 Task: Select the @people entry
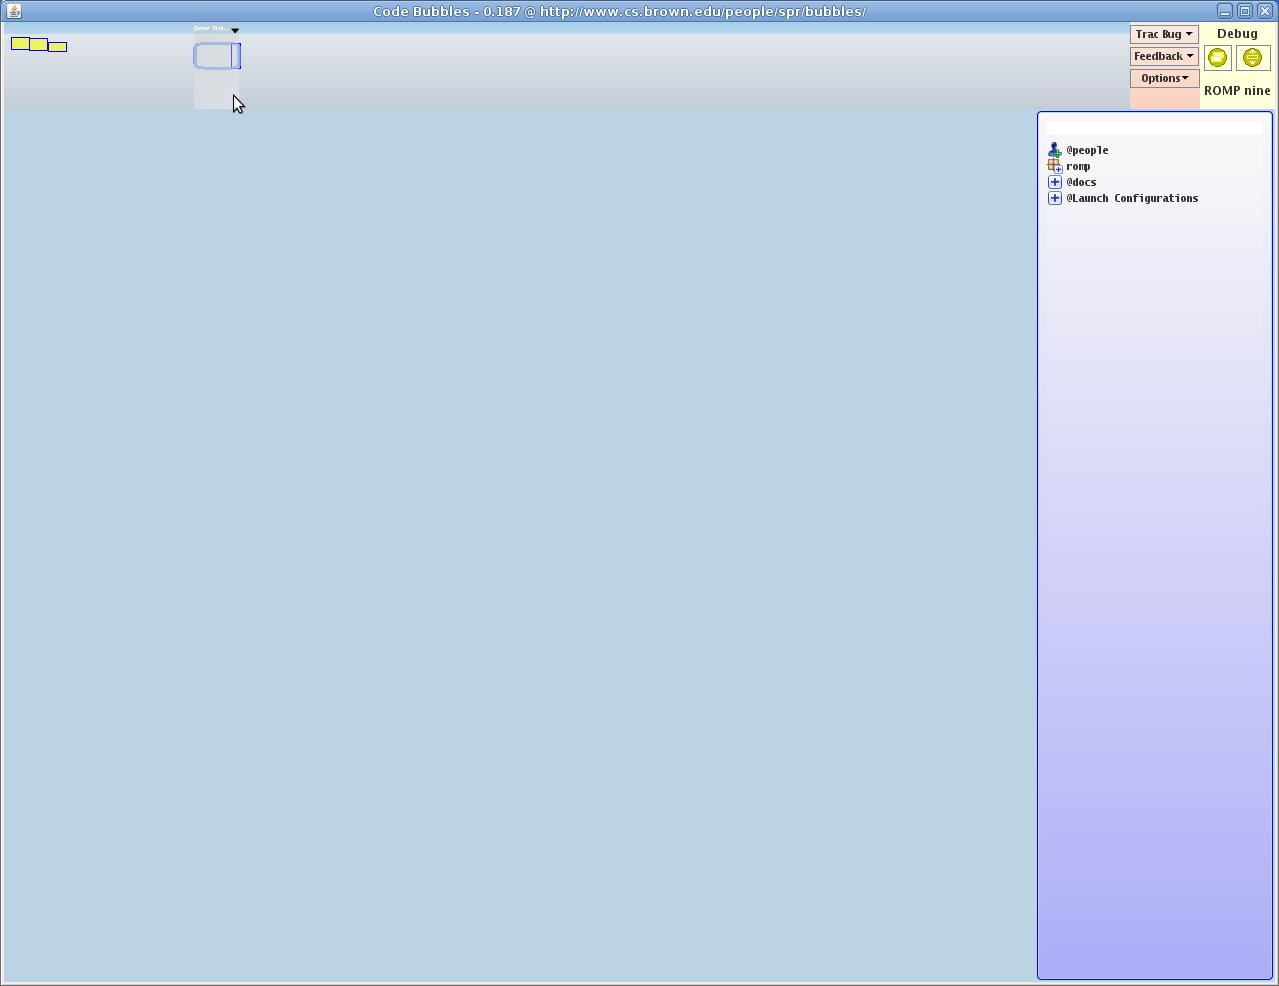(x=1087, y=150)
